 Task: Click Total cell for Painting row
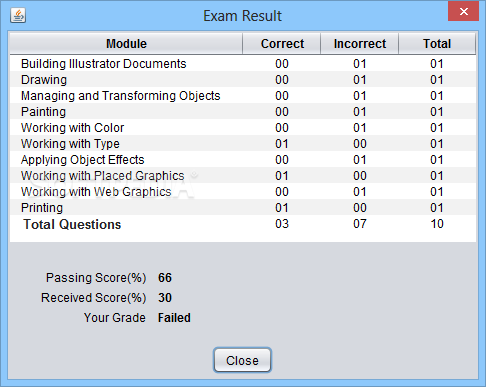tap(437, 111)
